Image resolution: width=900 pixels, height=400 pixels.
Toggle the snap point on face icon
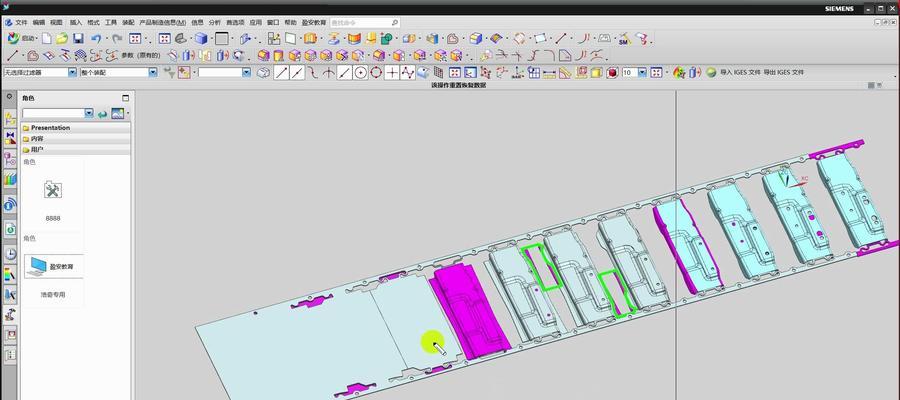click(423, 72)
